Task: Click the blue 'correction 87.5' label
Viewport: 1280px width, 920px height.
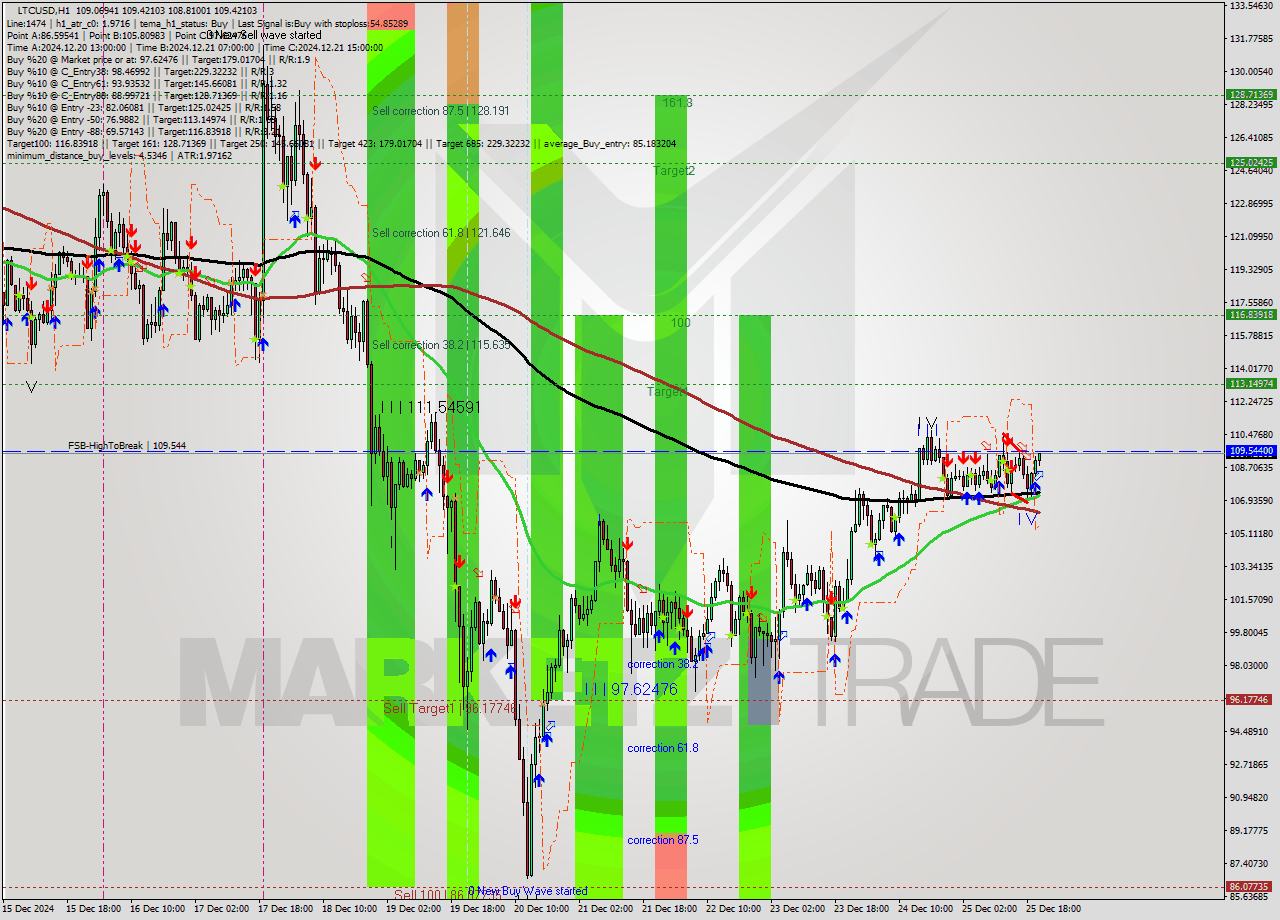Action: point(662,840)
